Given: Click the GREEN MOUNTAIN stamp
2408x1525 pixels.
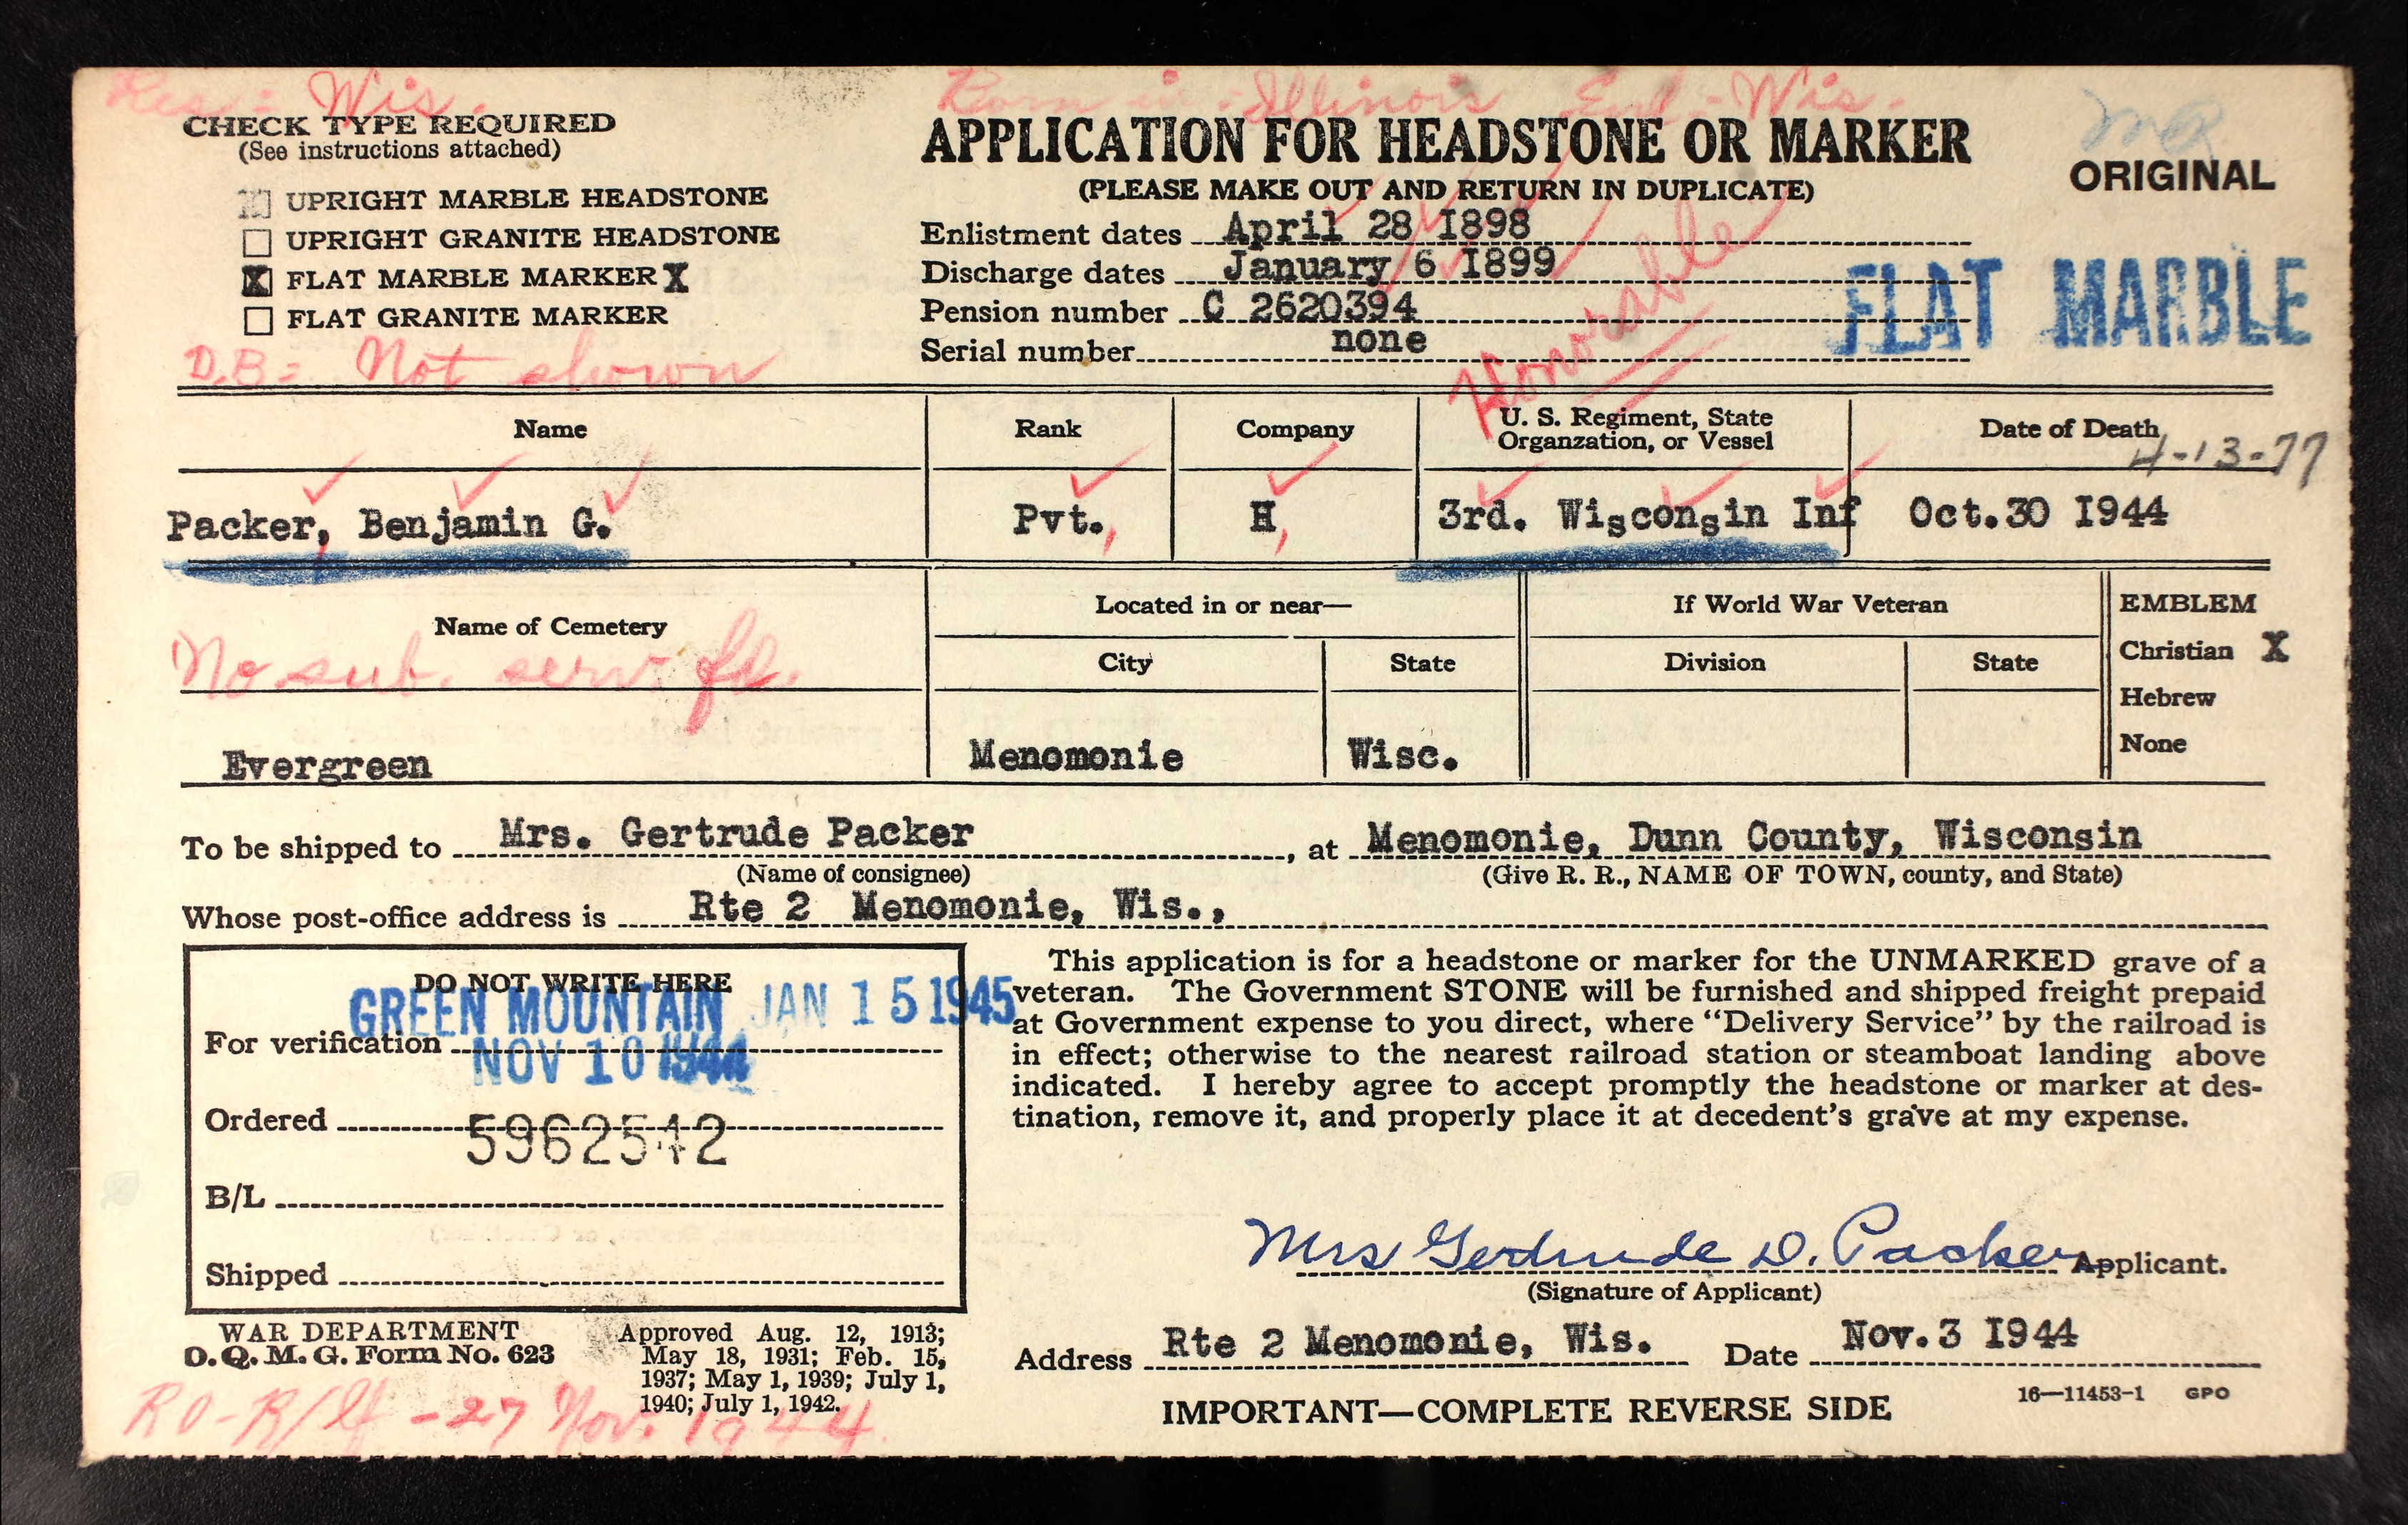Looking at the screenshot, I should click(x=536, y=1010).
